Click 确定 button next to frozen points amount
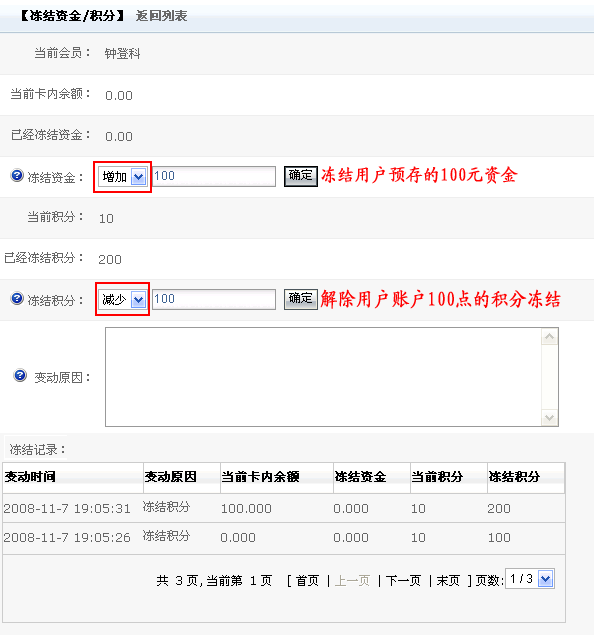Image resolution: width=594 pixels, height=635 pixels. tap(300, 299)
